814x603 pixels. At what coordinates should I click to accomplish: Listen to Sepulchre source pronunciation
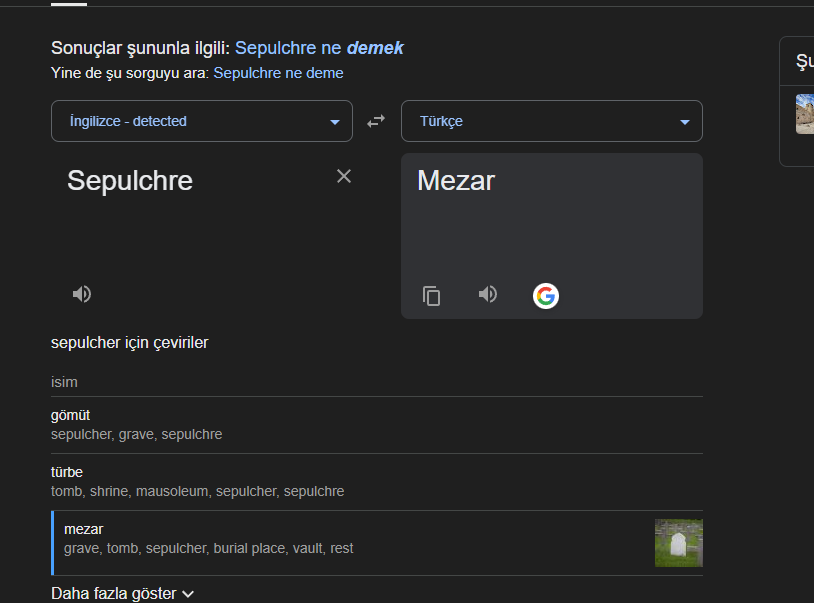(x=82, y=294)
